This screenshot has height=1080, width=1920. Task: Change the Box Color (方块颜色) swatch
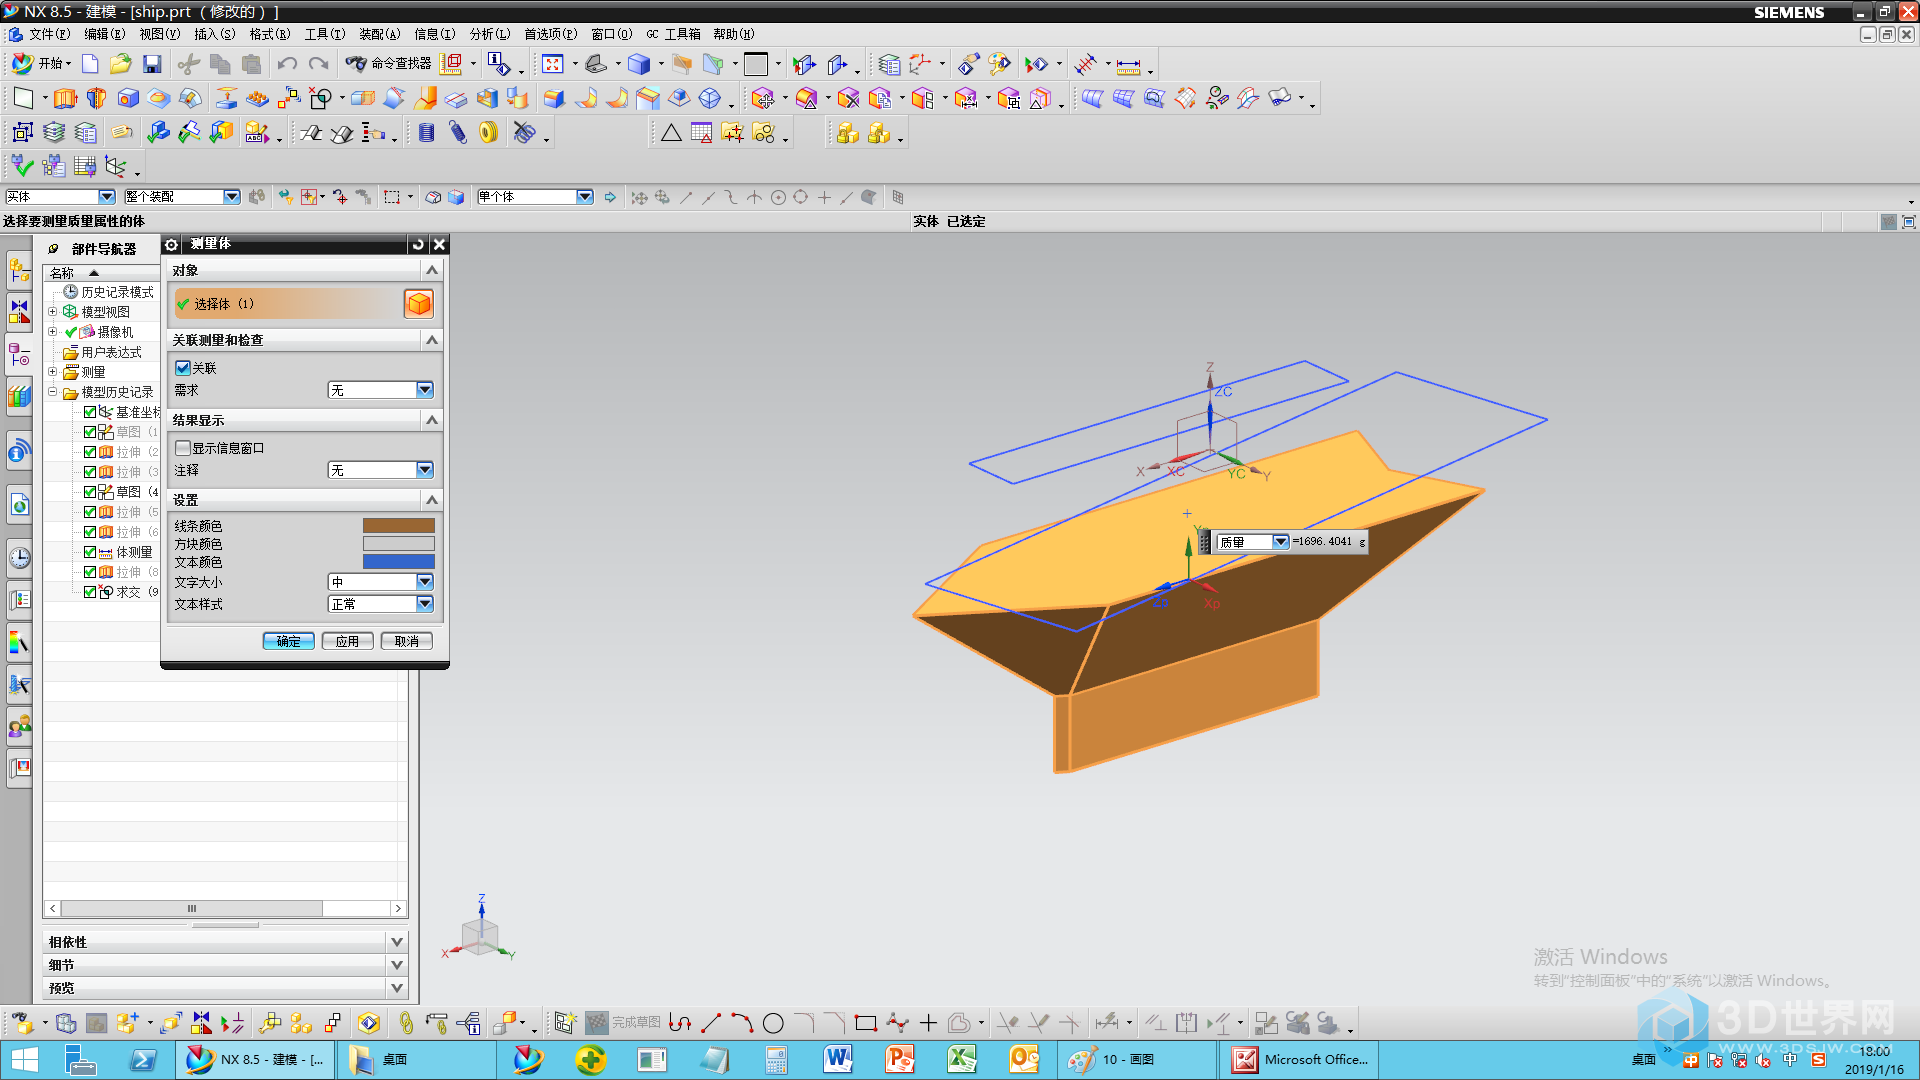(398, 544)
